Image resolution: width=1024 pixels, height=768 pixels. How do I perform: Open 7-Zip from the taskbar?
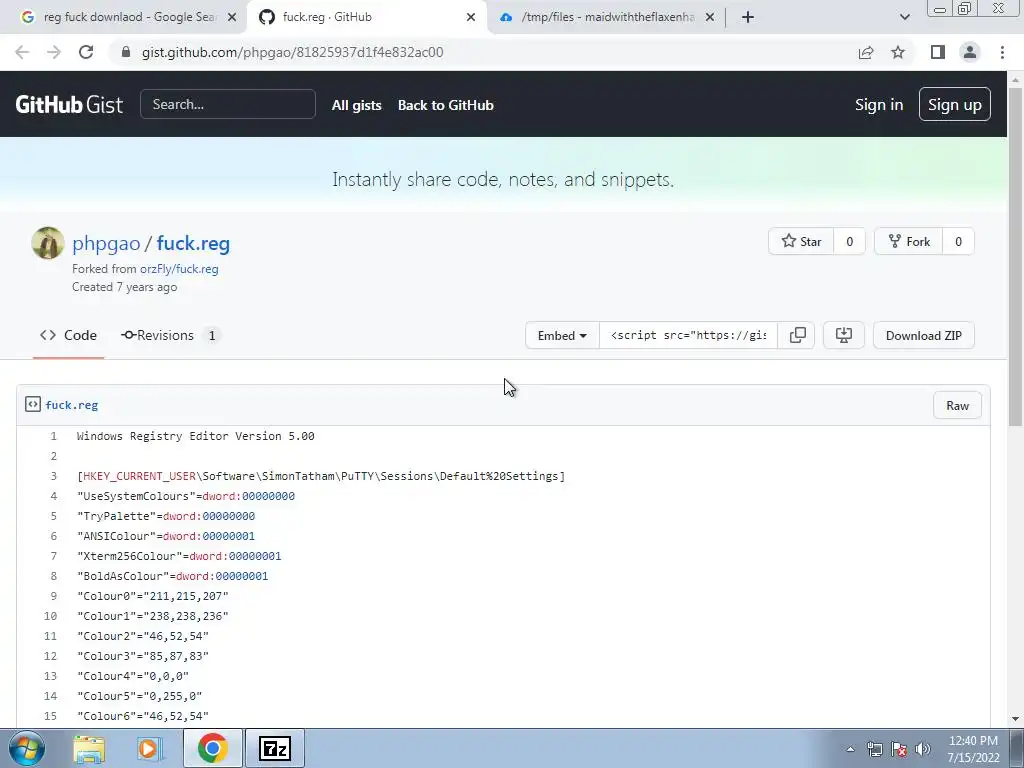click(x=275, y=748)
